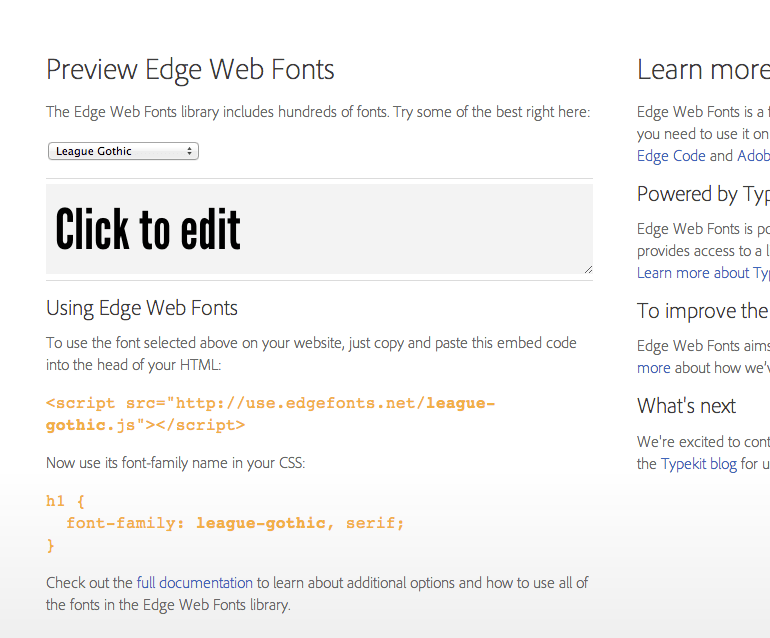Click the 'What's next' heading
Screen dimensions: 770x638
tap(686, 406)
